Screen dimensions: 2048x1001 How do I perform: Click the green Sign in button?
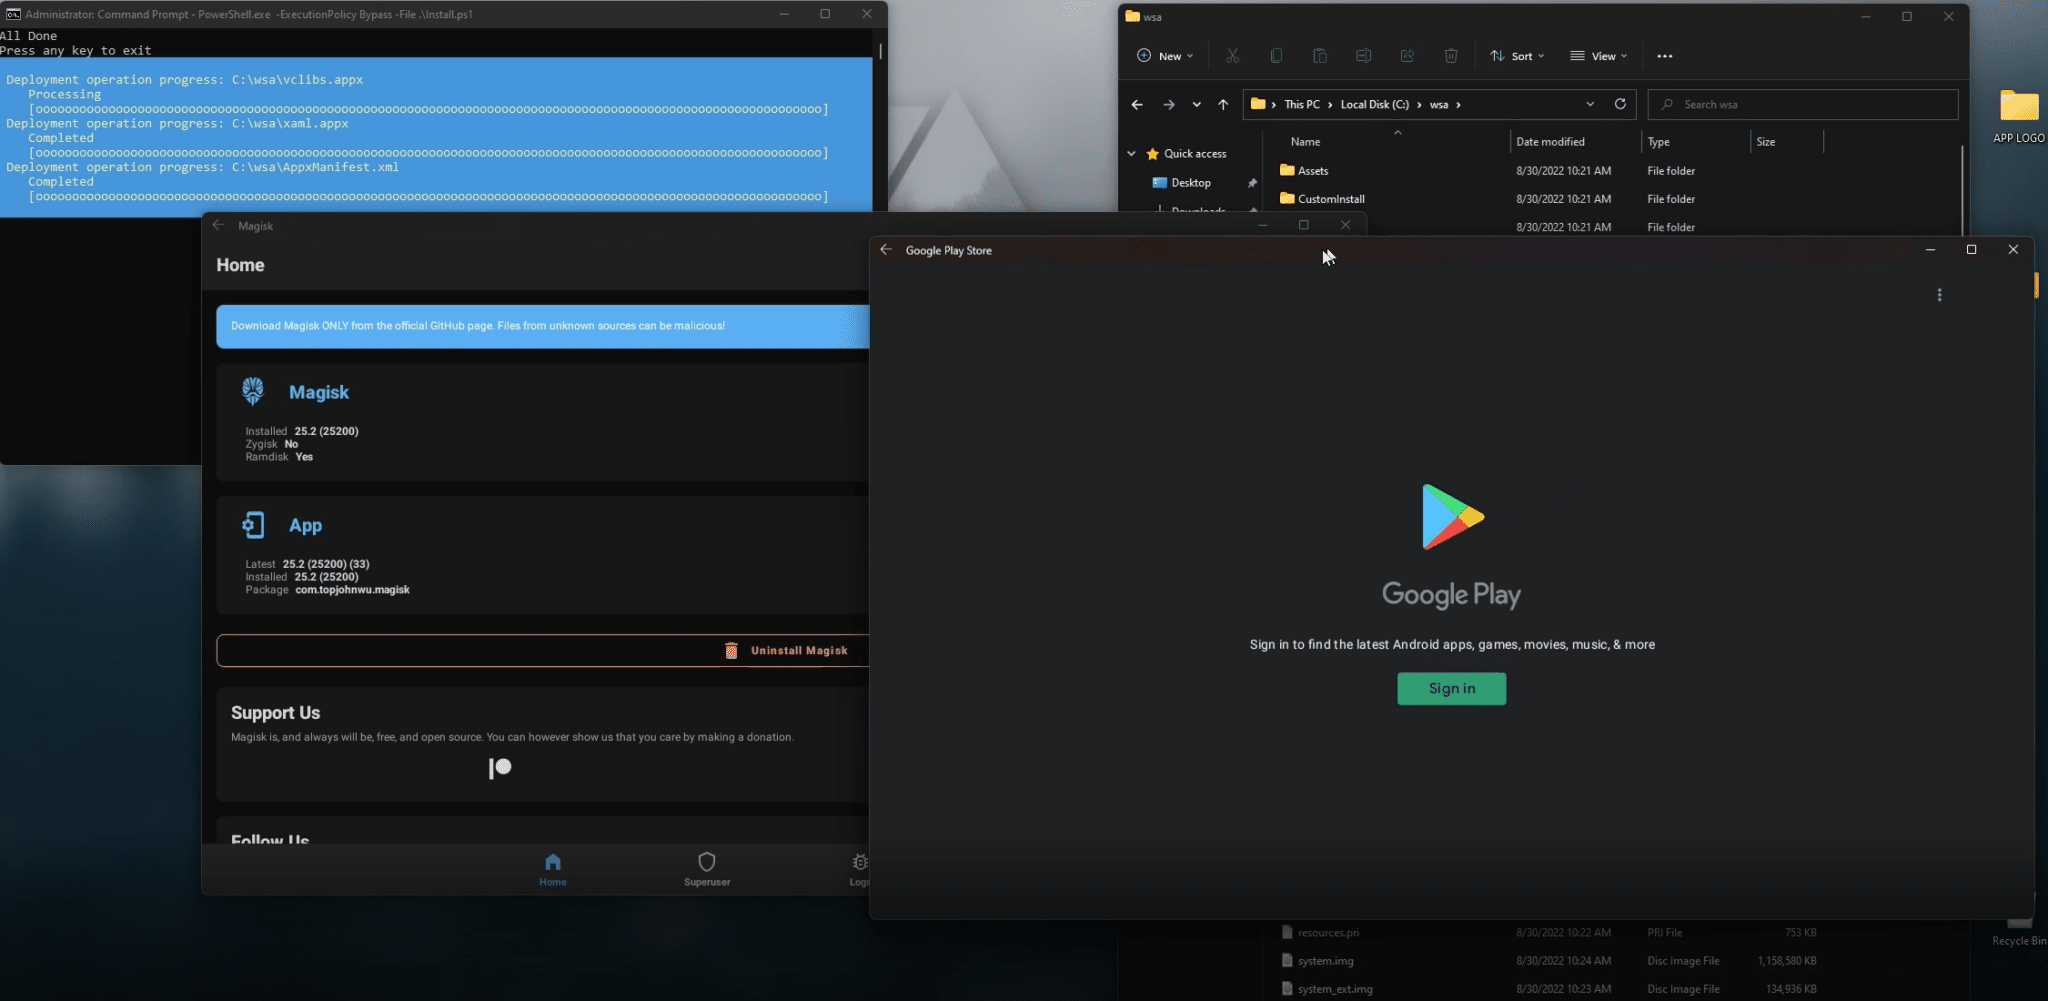click(x=1451, y=689)
